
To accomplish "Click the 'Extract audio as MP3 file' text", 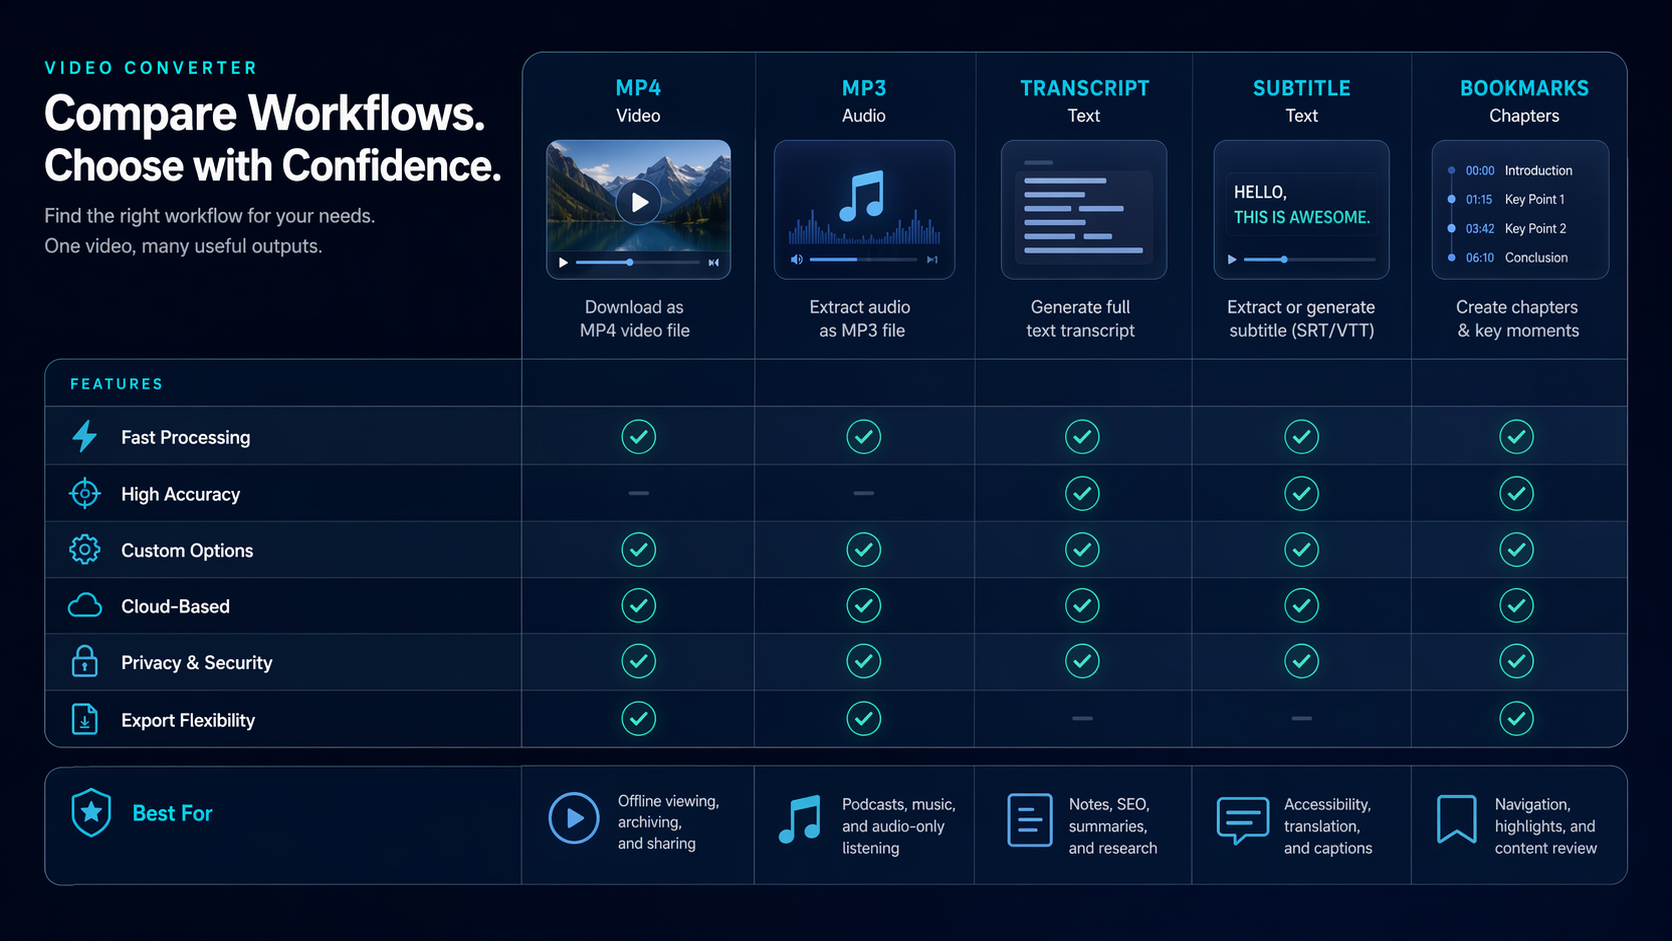I will click(861, 319).
